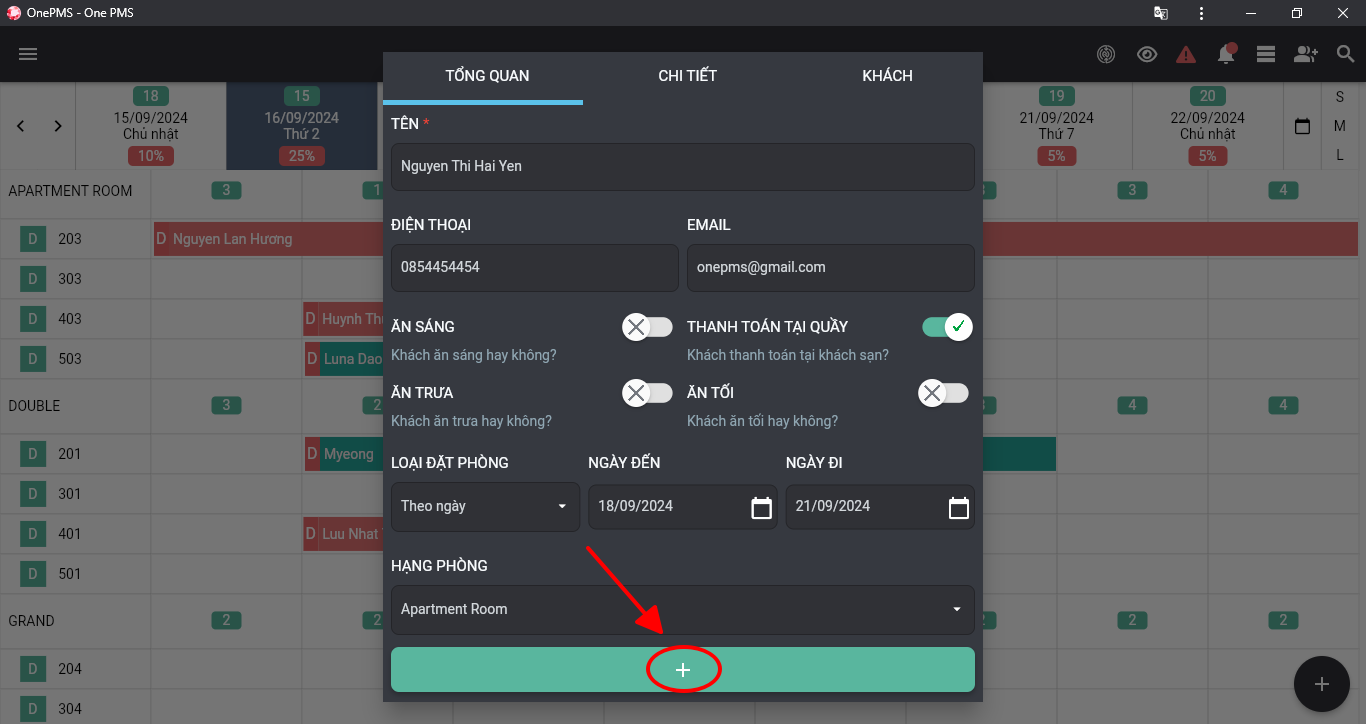Click the D icon of room 203
1366x724 pixels.
click(x=32, y=239)
